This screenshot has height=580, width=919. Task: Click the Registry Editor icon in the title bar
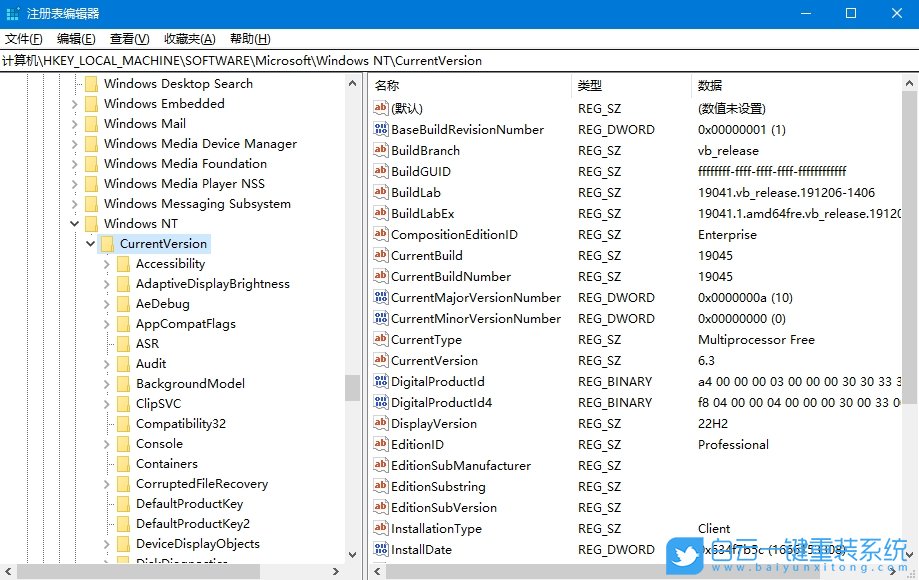[x=12, y=13]
